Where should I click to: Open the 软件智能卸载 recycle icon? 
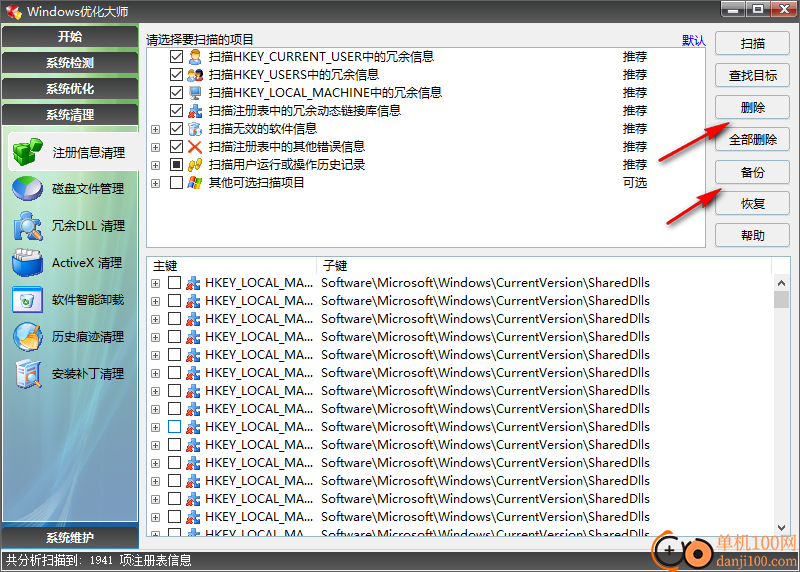[x=28, y=300]
